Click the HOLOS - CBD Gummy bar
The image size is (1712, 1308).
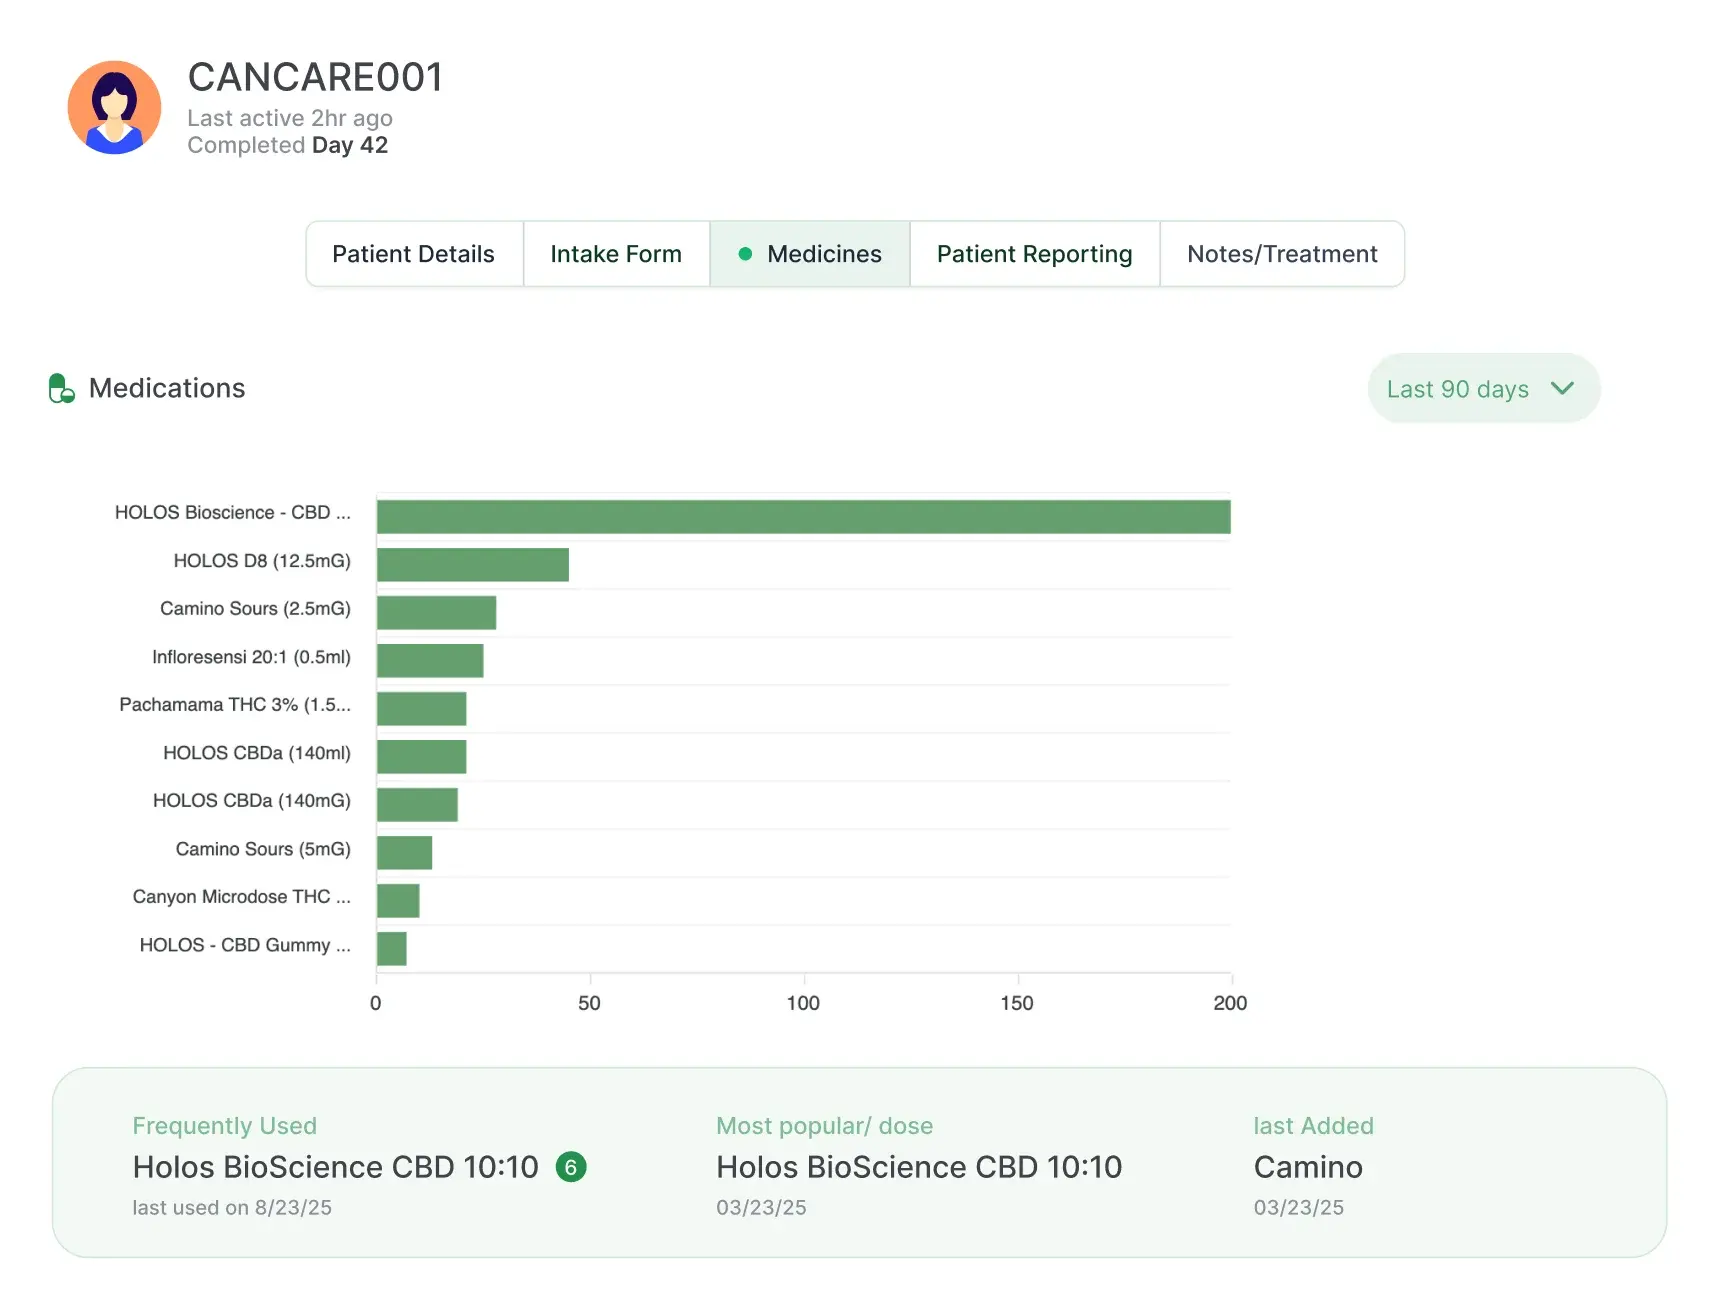tap(392, 949)
